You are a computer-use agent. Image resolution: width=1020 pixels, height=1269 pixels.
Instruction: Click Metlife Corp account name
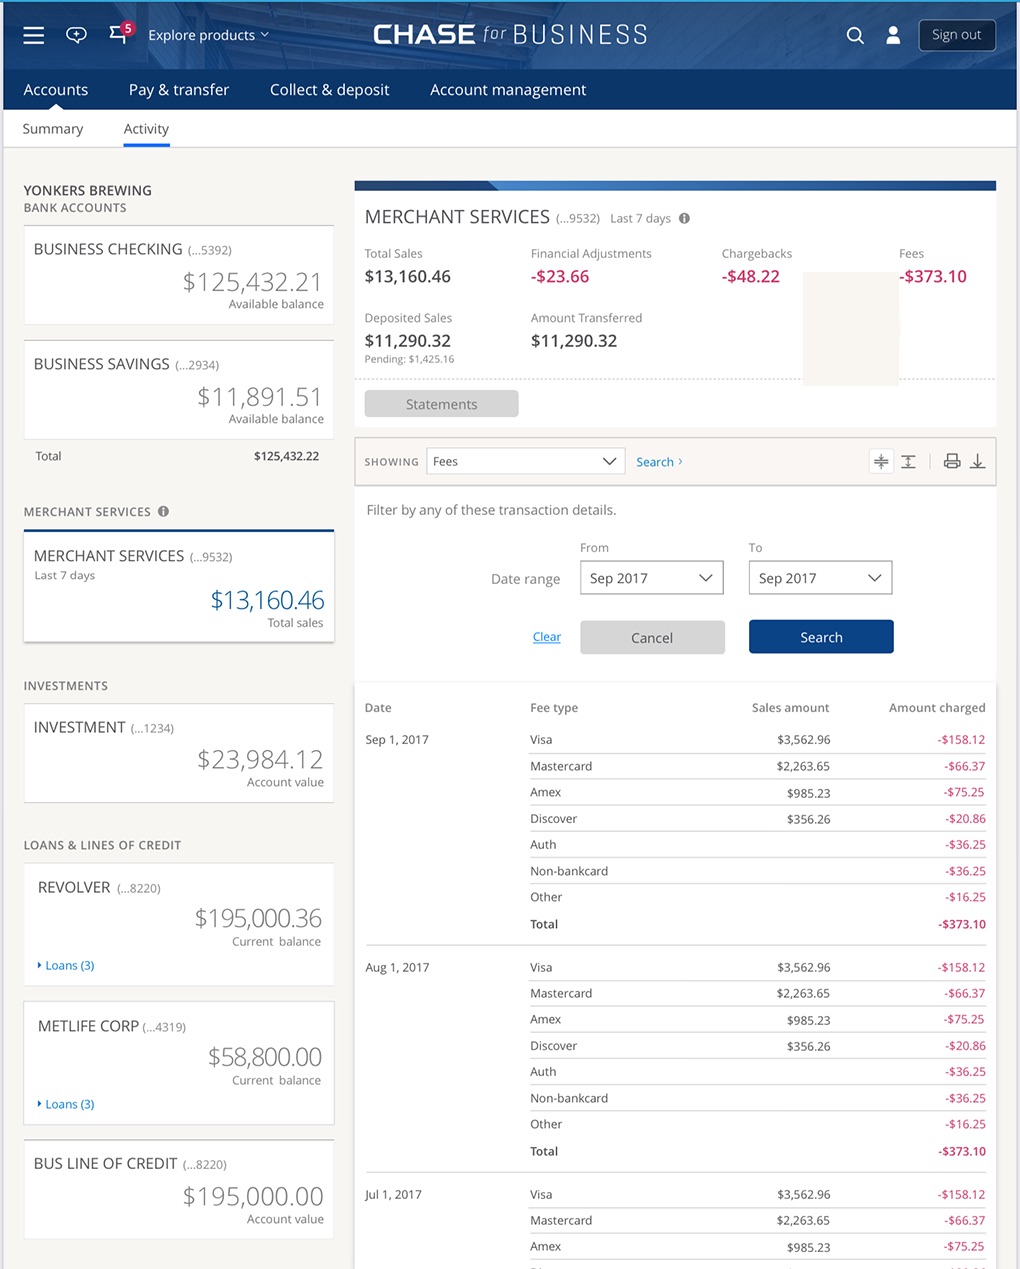tap(88, 1026)
